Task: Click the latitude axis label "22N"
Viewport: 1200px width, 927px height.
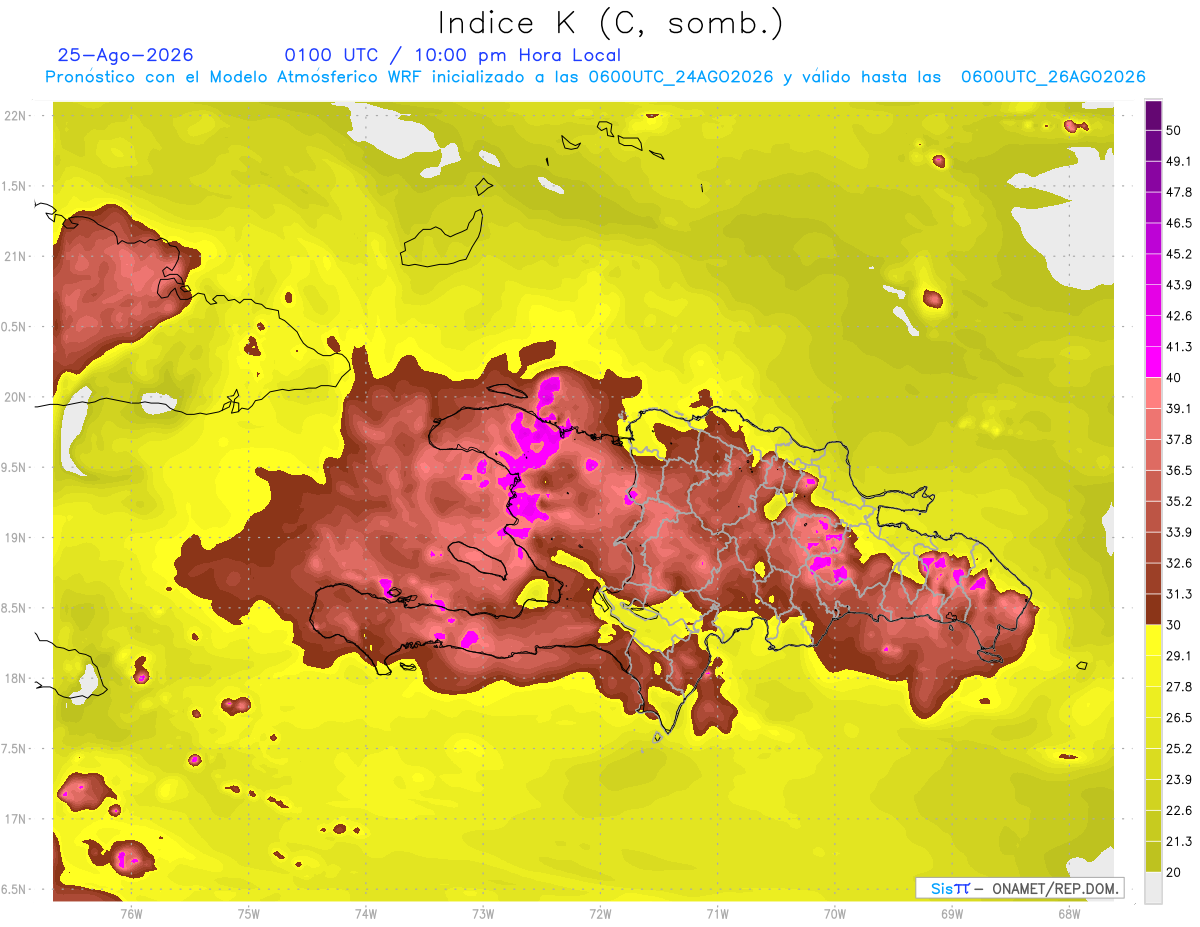Action: 17,115
